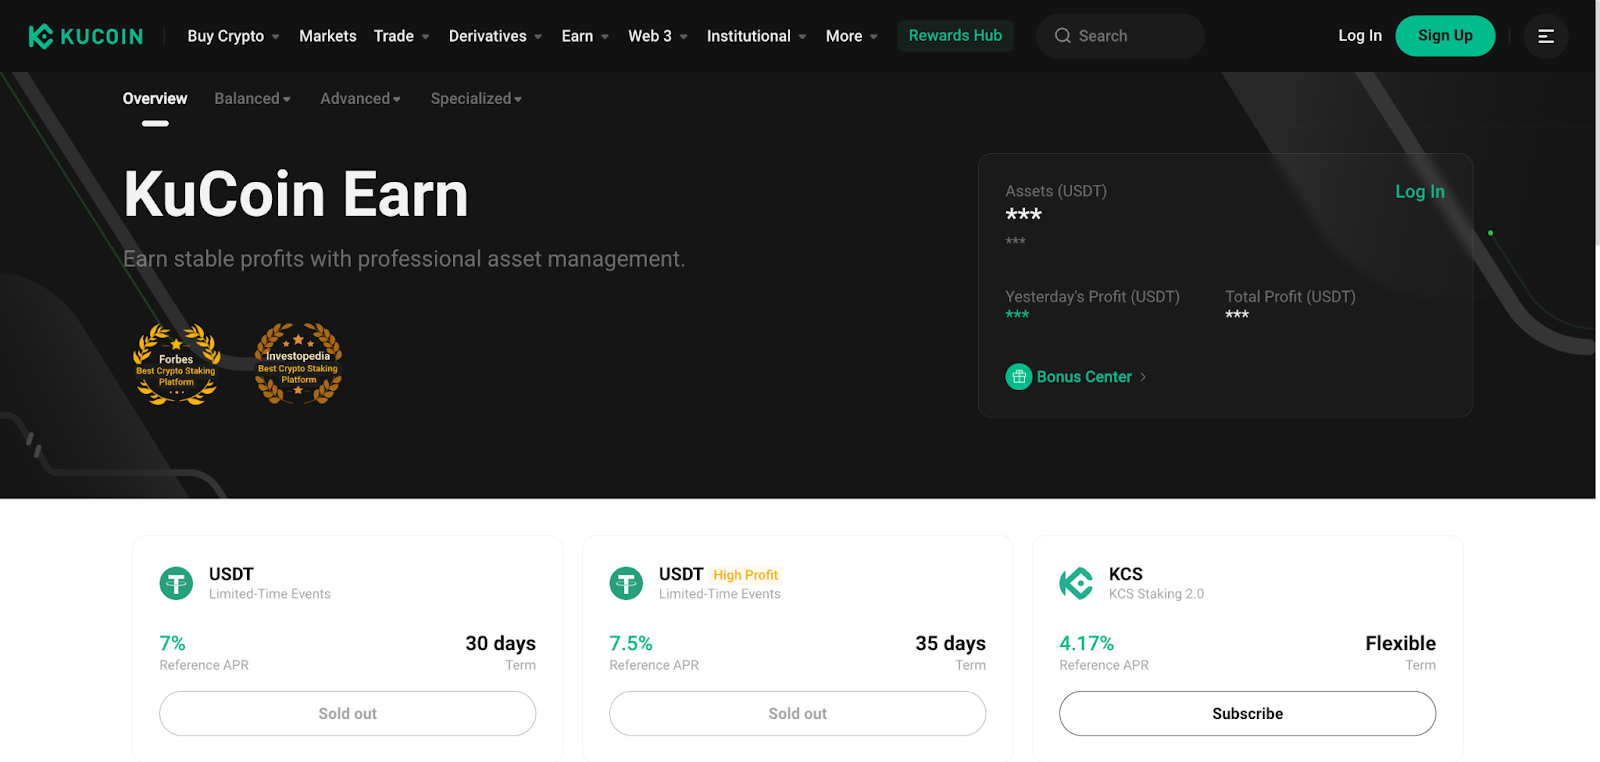Expand the More menu

[851, 36]
